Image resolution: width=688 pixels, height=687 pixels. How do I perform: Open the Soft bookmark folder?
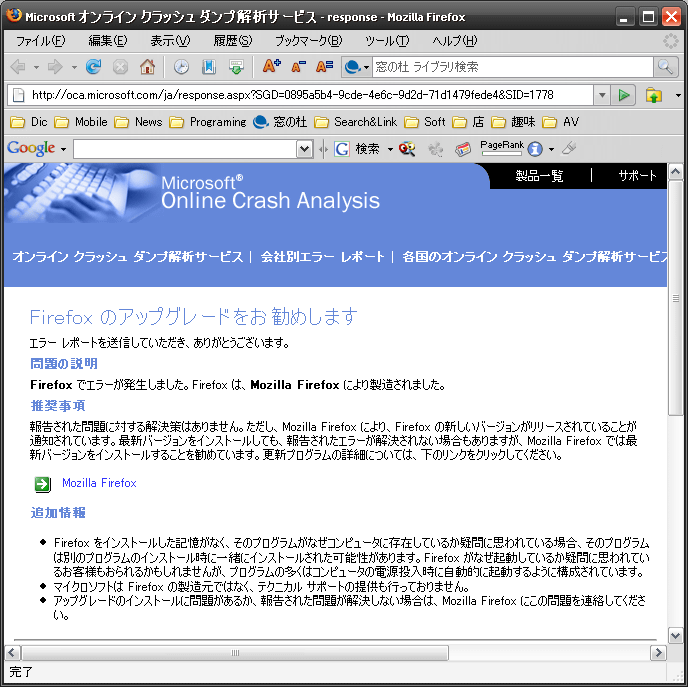424,122
